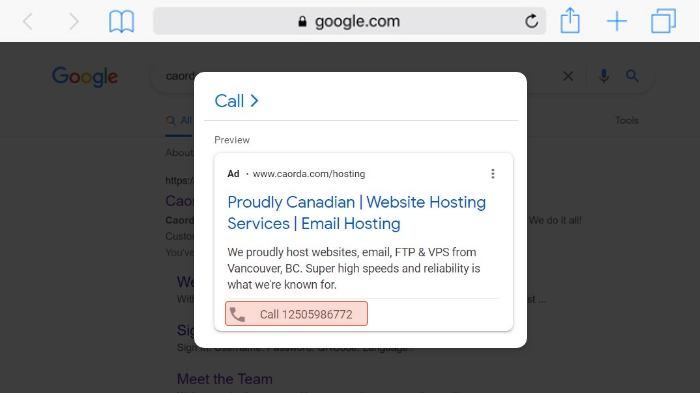Go forward with the Safari forward arrow
The height and width of the screenshot is (393, 700).
pos(74,21)
